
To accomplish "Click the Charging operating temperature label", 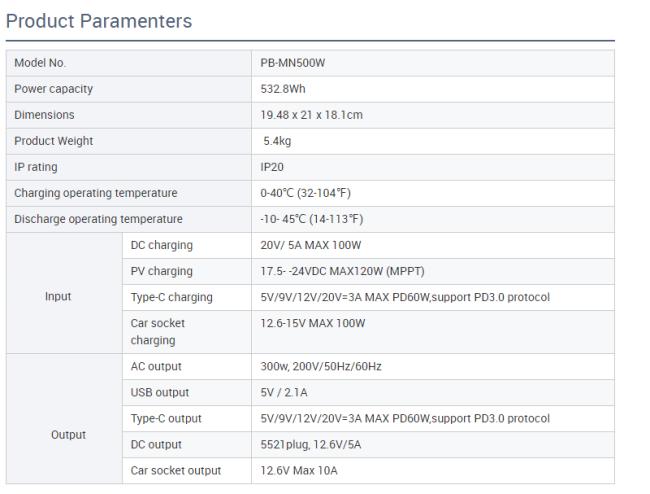I will tap(96, 193).
